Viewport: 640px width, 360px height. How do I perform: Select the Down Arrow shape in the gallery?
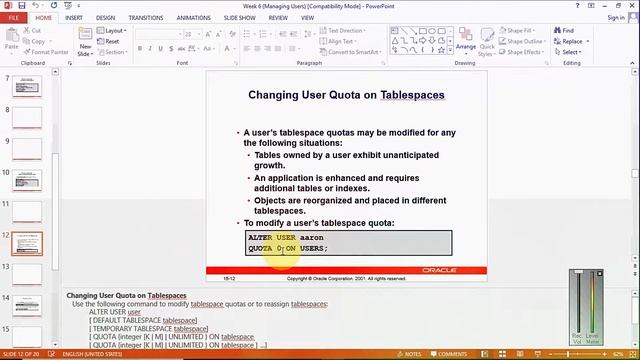pyautogui.click(x=432, y=40)
